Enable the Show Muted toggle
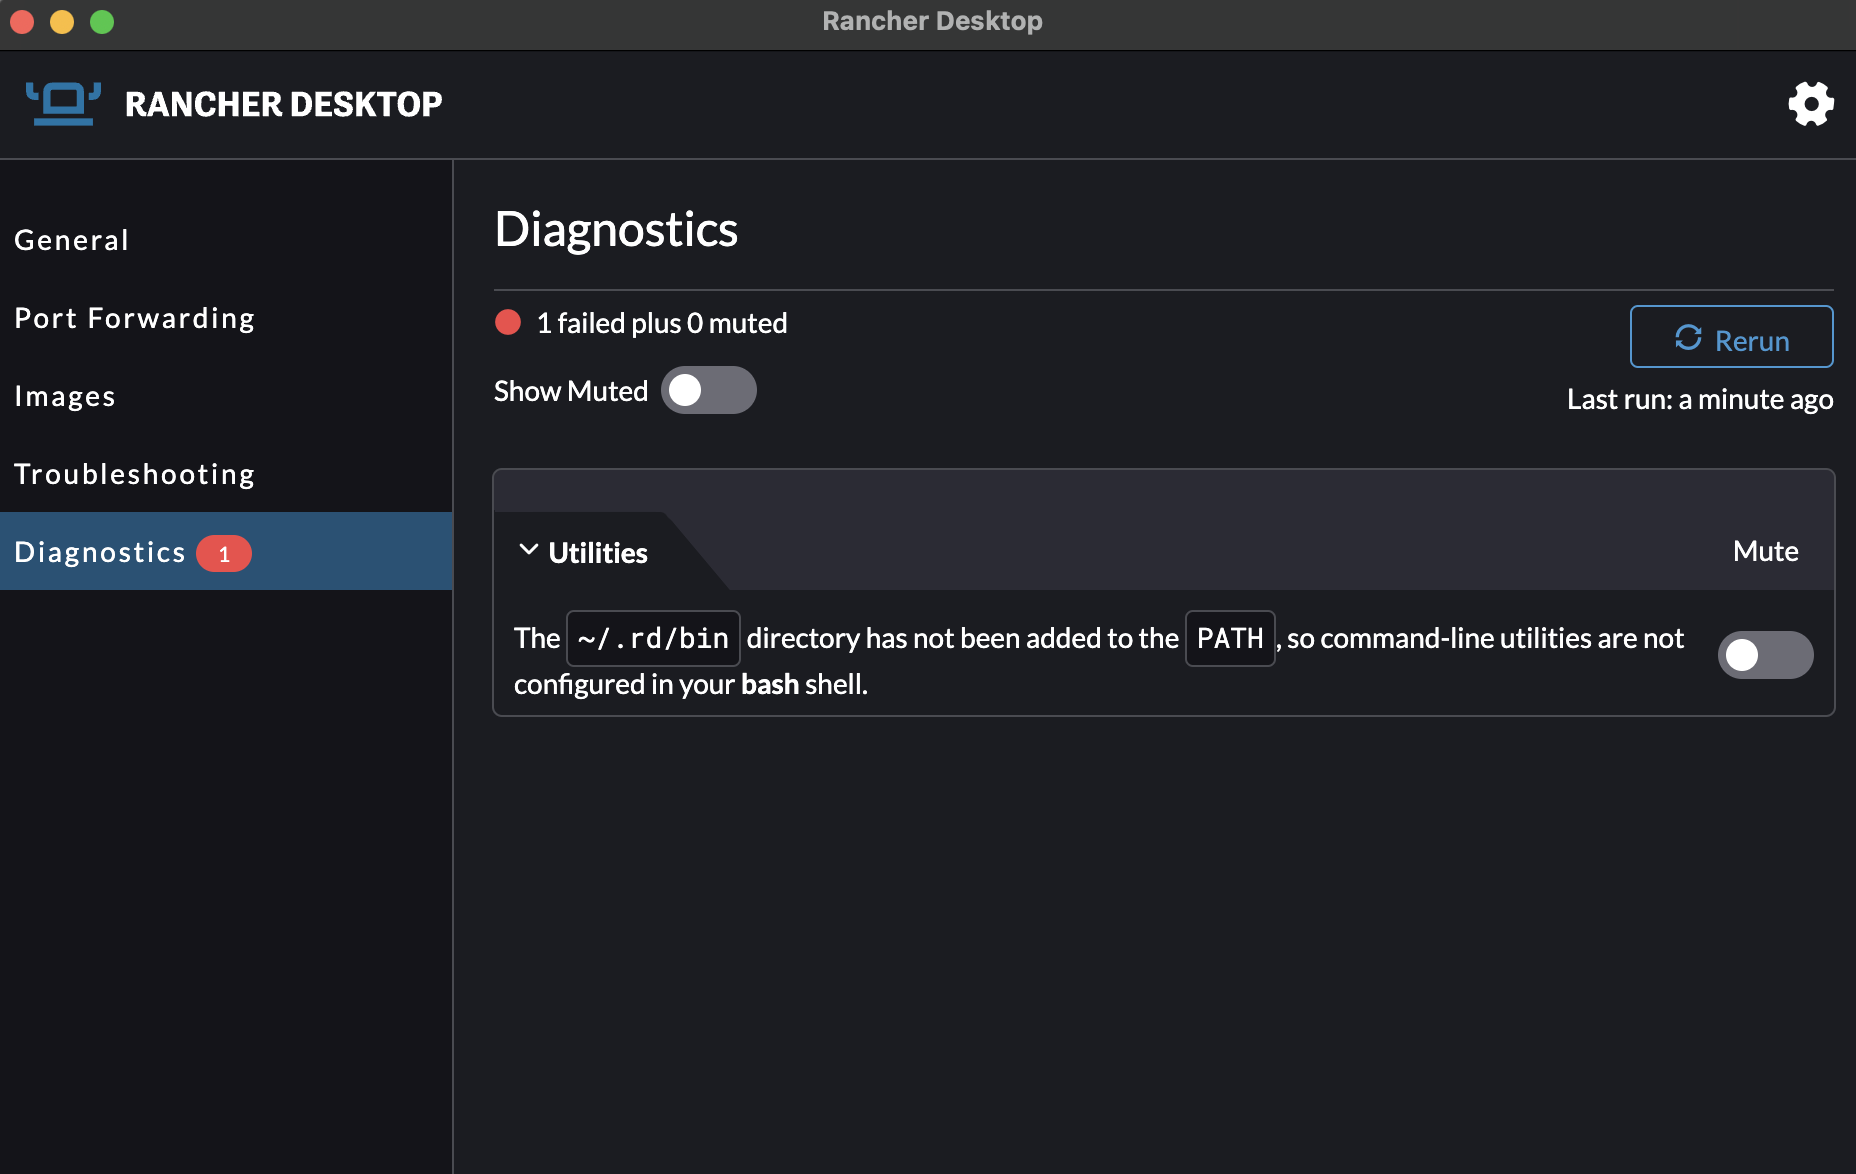The image size is (1856, 1174). pos(709,390)
